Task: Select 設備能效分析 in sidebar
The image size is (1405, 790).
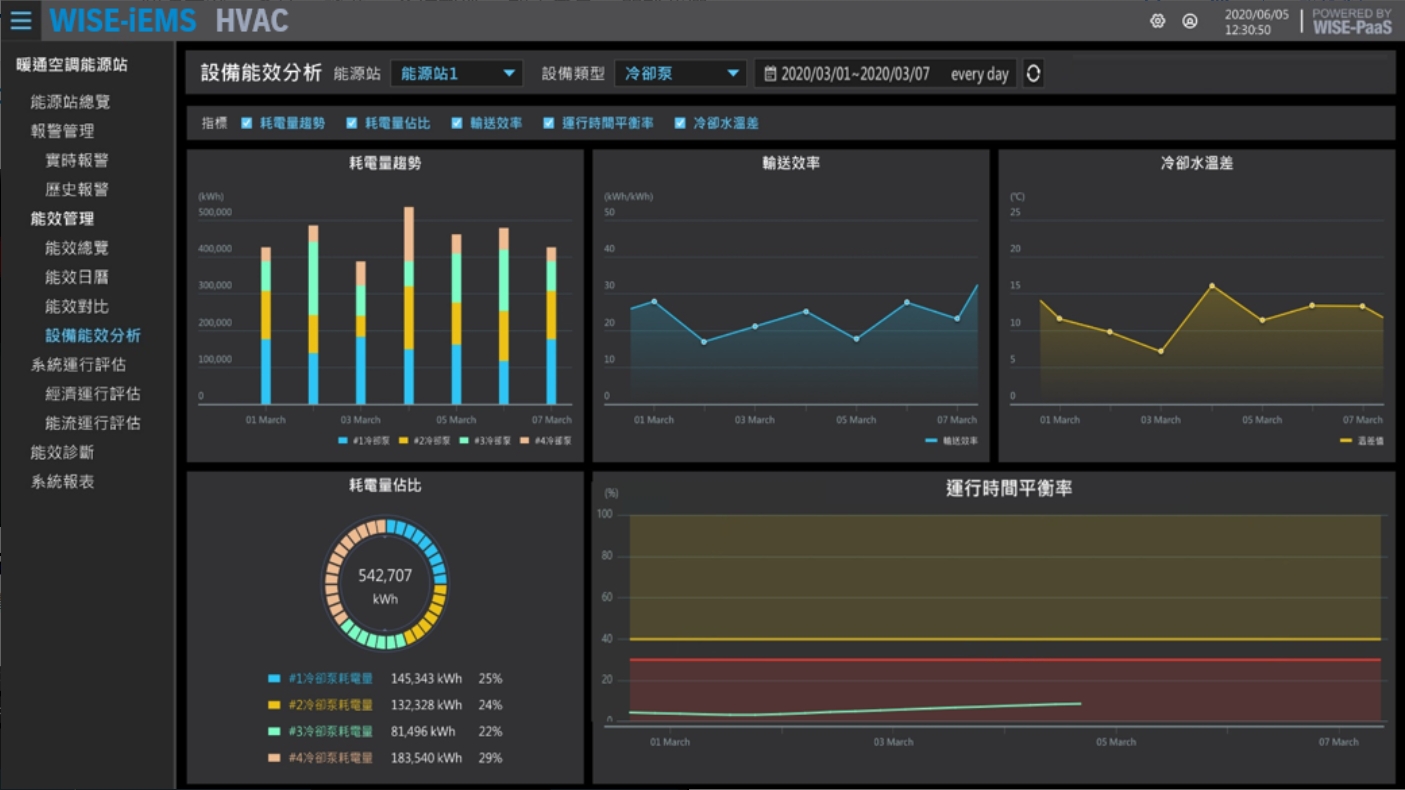Action: tap(93, 335)
